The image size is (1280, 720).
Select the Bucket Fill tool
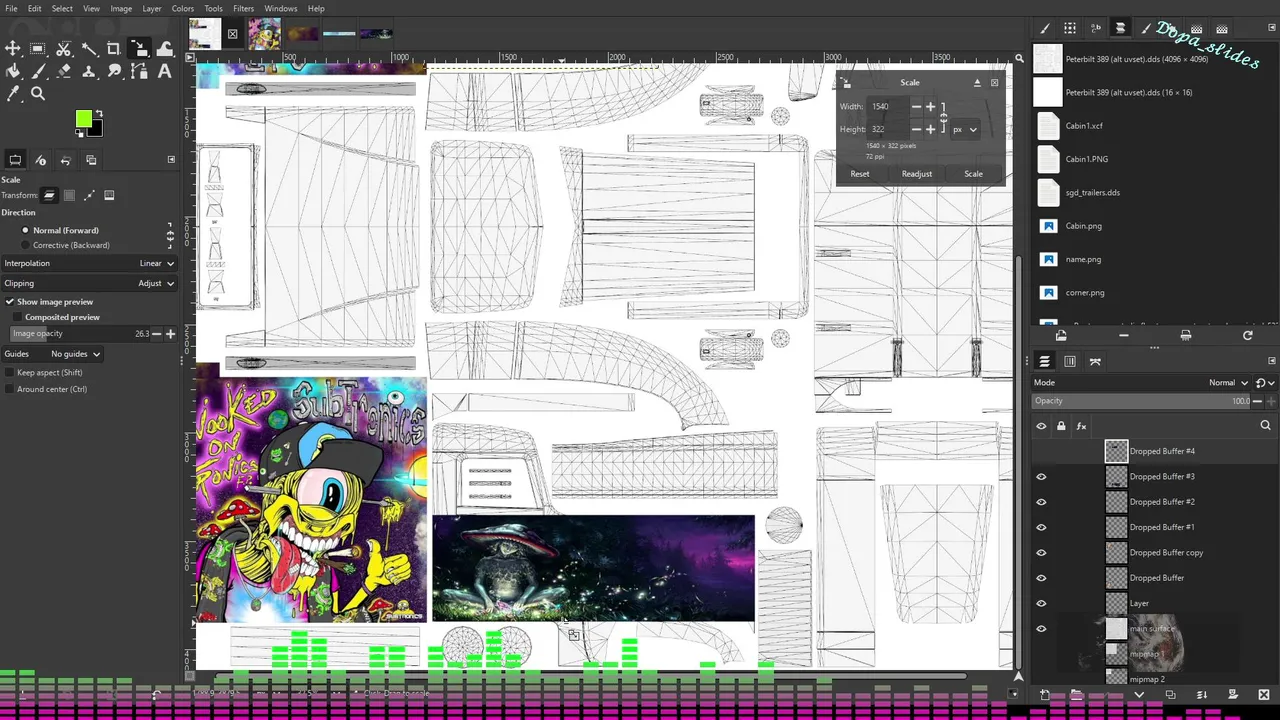[13, 72]
